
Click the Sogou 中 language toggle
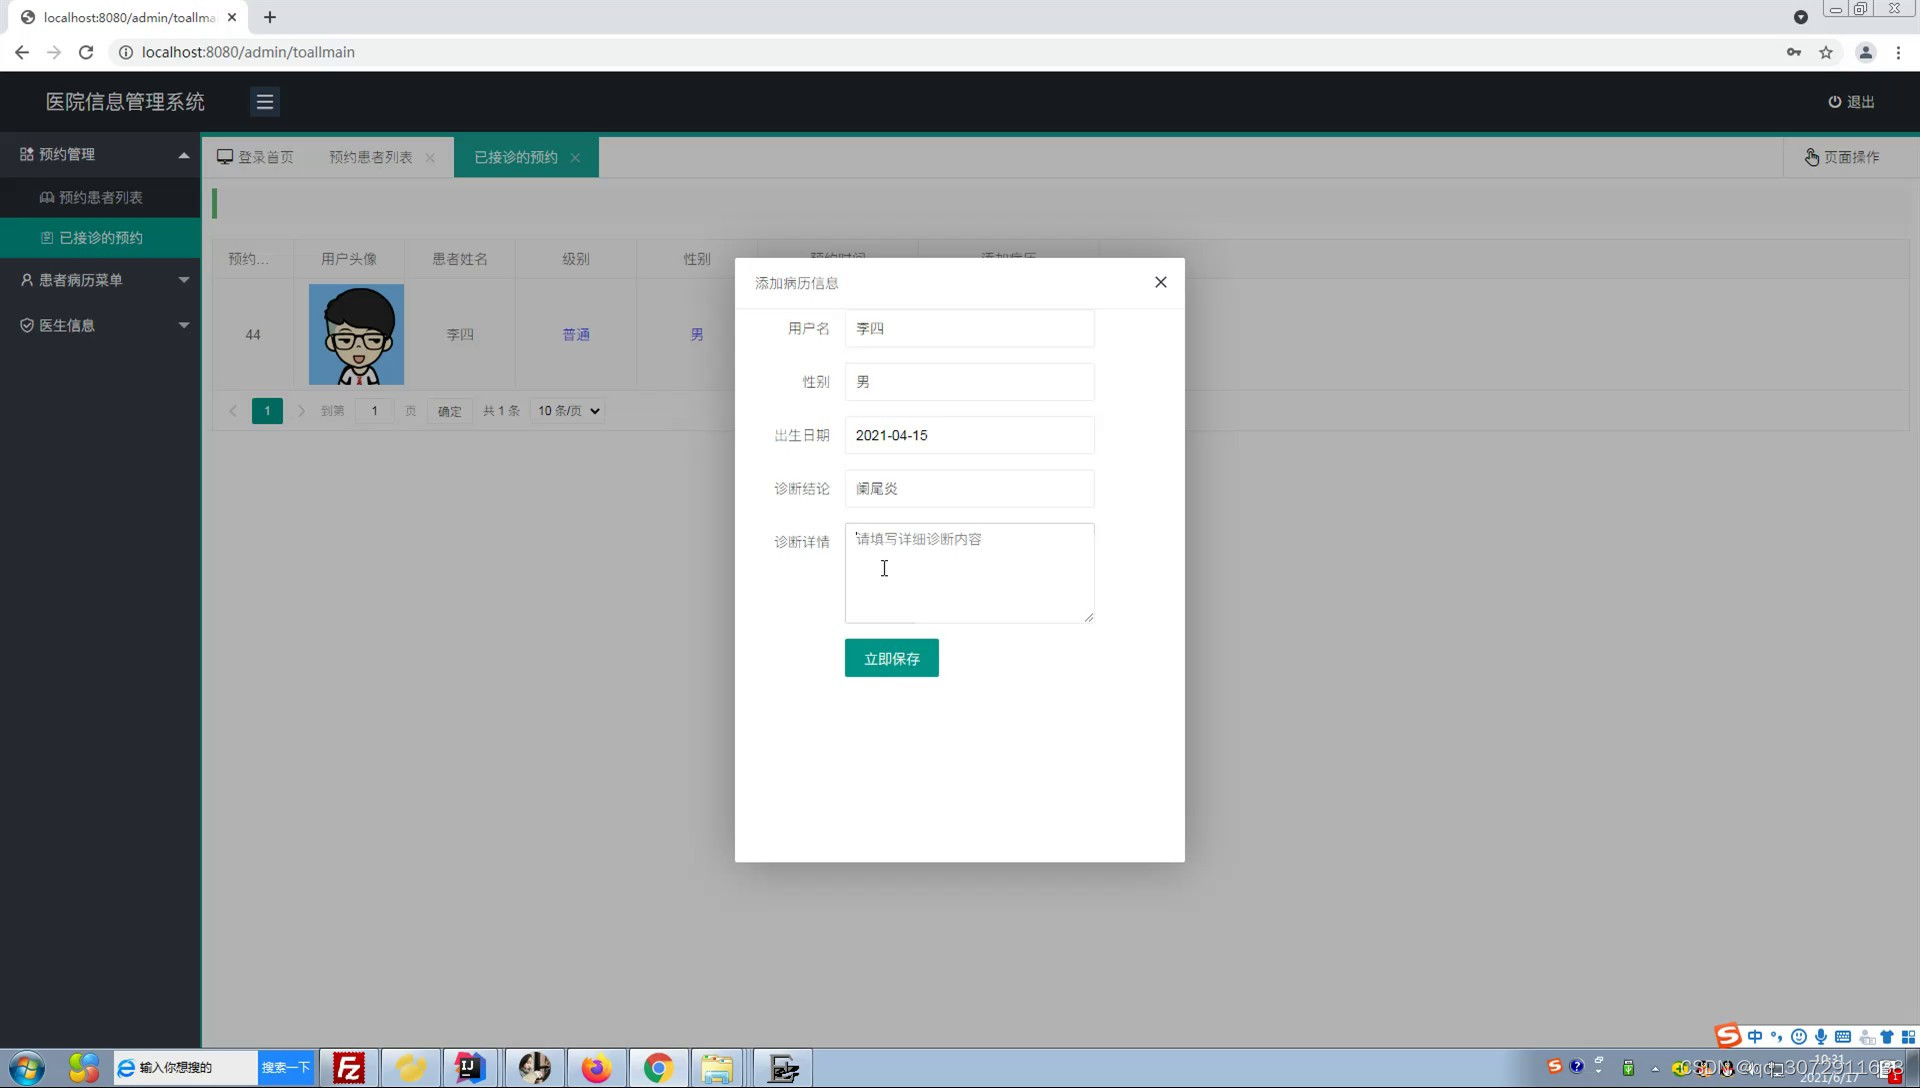(1755, 1037)
